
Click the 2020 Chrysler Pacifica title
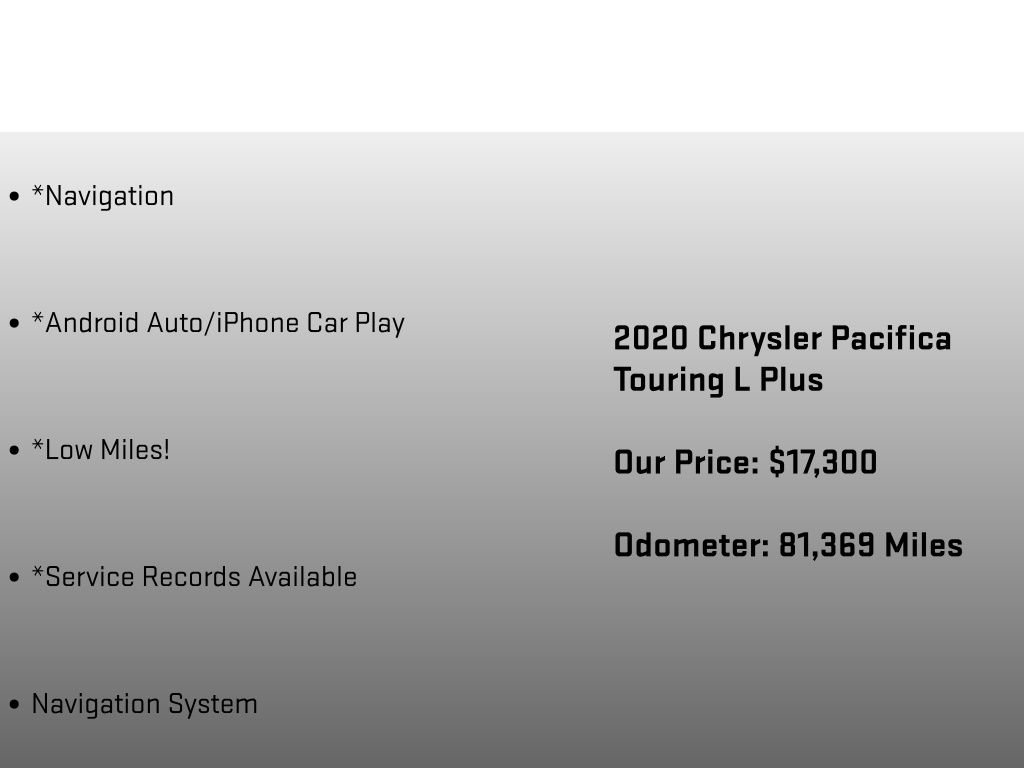pyautogui.click(x=782, y=339)
